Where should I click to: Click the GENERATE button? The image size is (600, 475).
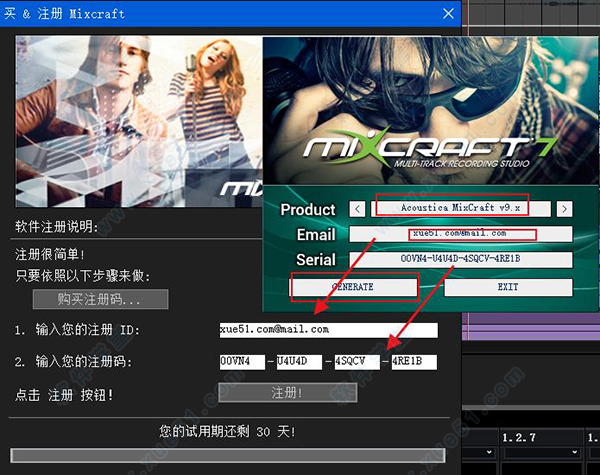(353, 287)
